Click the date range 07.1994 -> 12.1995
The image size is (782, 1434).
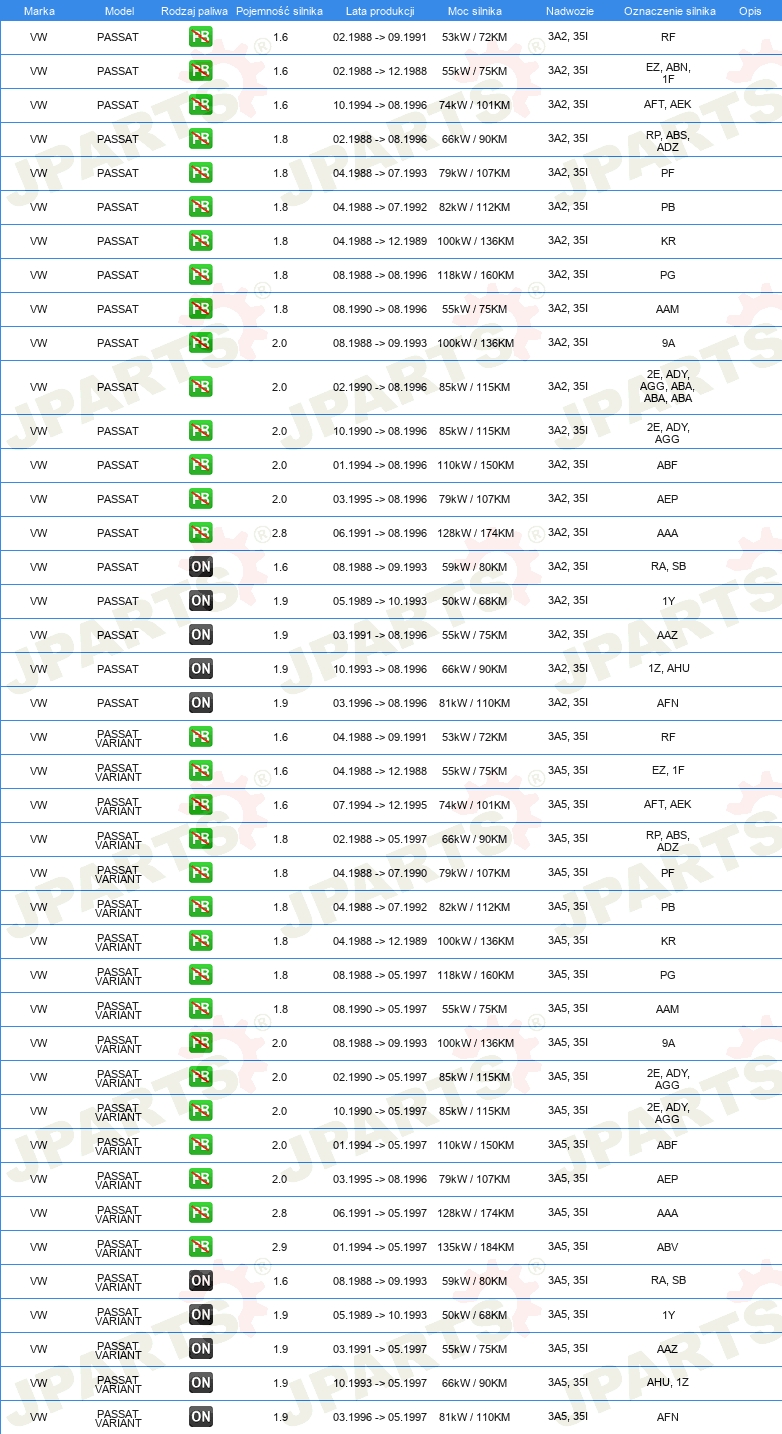pyautogui.click(x=380, y=805)
